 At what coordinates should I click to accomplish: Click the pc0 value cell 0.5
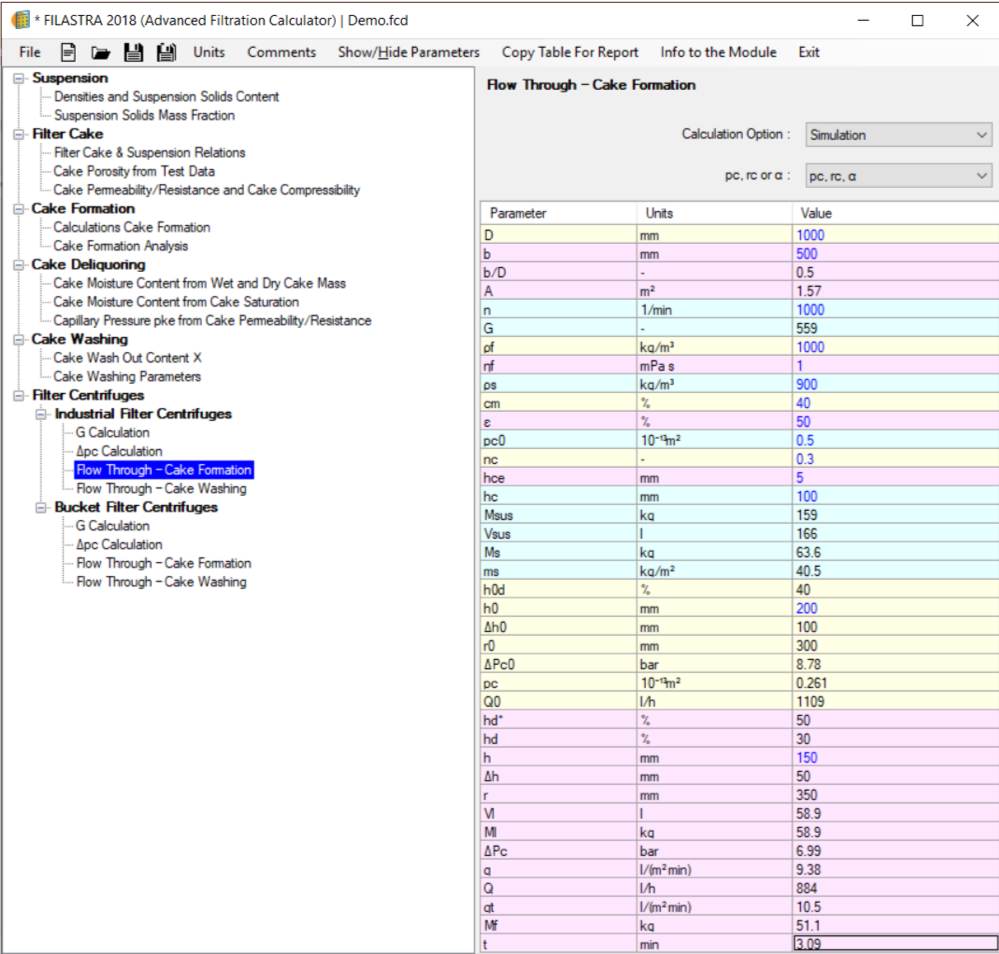[x=896, y=440]
